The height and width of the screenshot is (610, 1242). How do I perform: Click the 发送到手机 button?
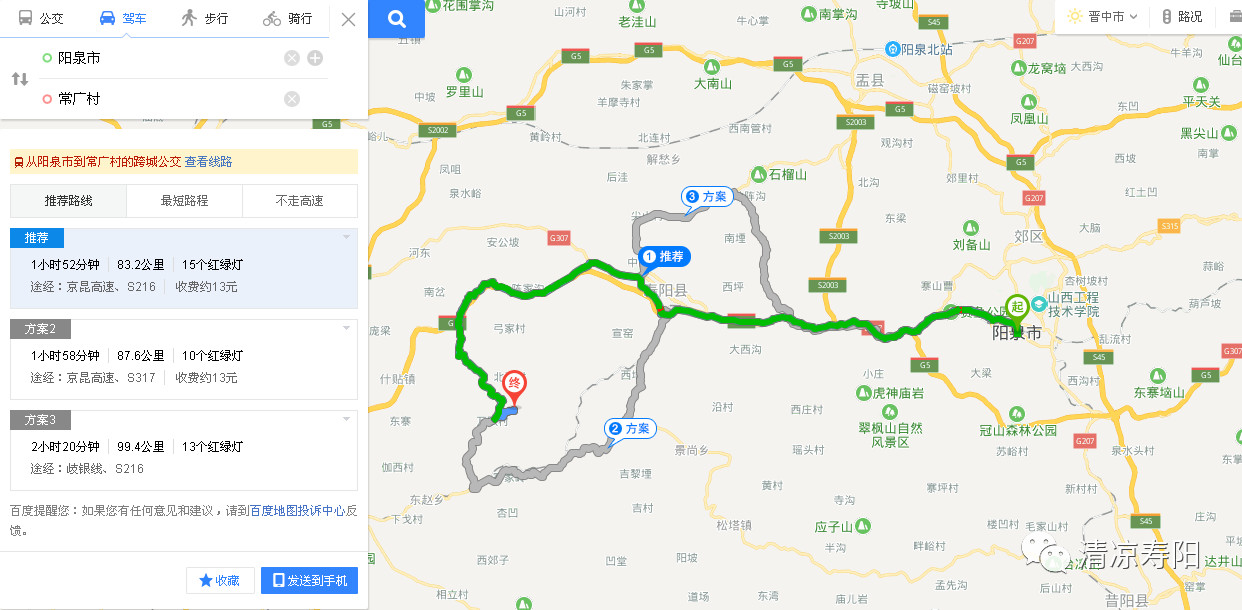pos(310,580)
